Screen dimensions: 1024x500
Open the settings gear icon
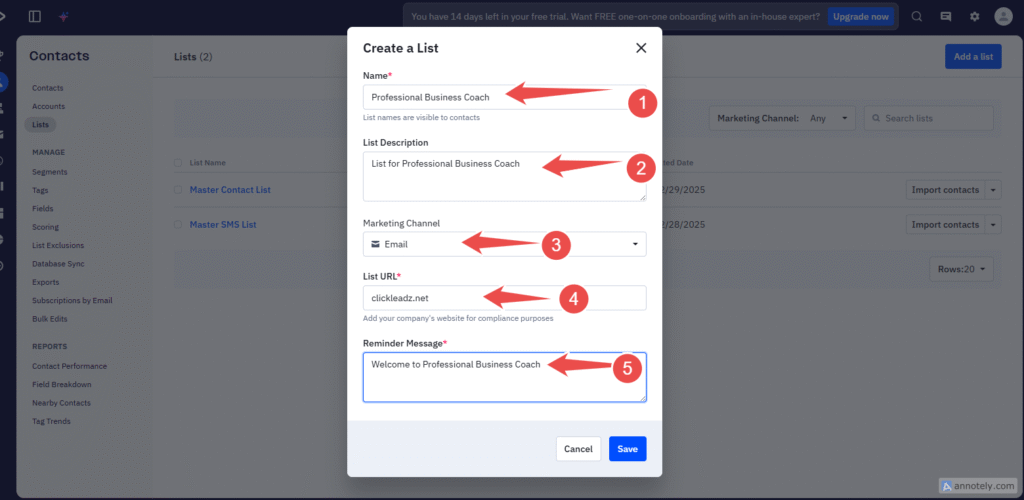(974, 16)
